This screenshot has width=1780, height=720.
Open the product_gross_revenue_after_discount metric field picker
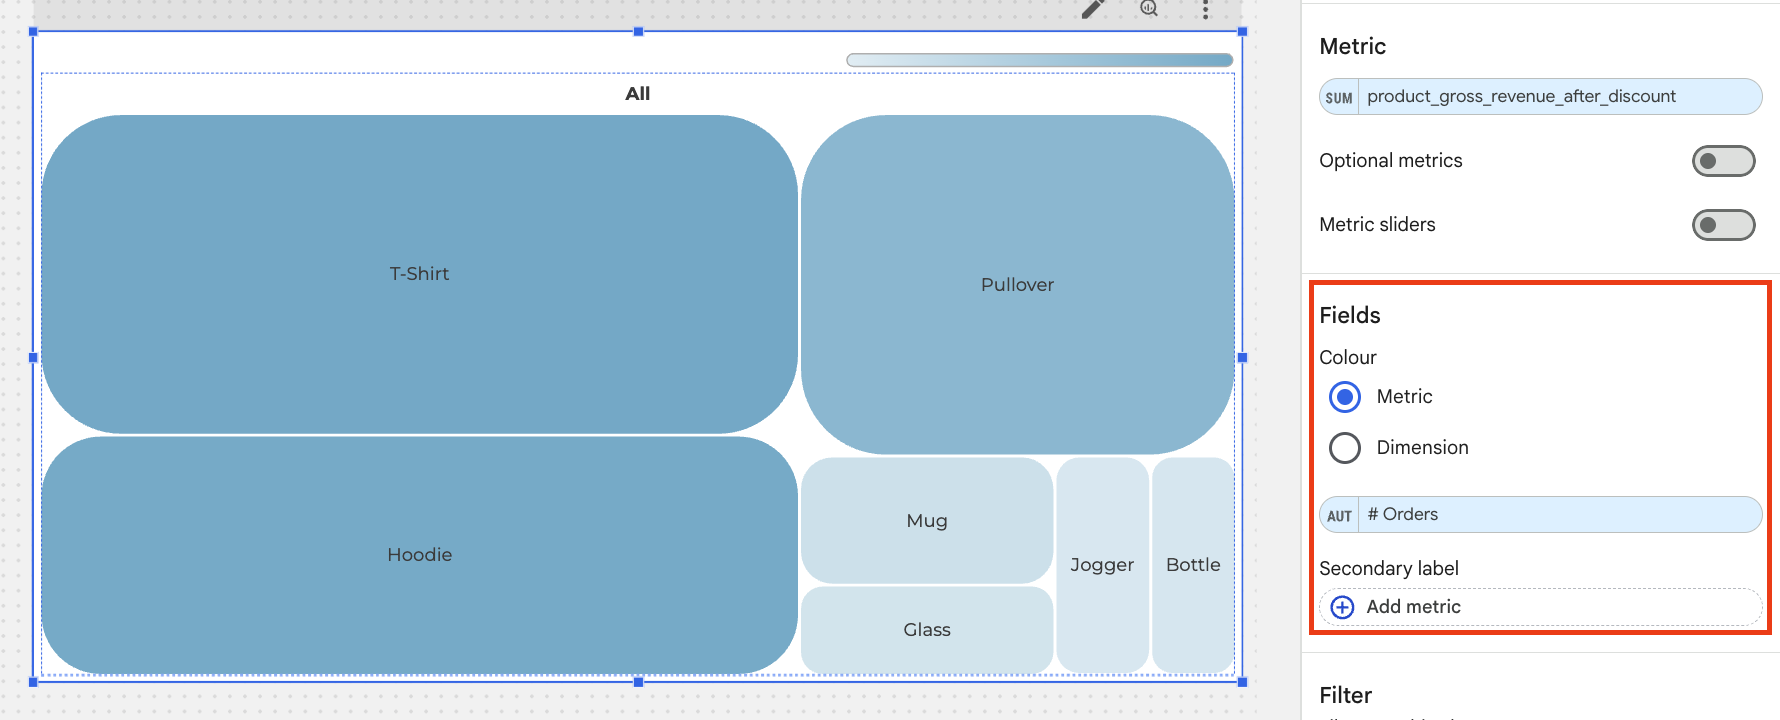(x=1558, y=97)
